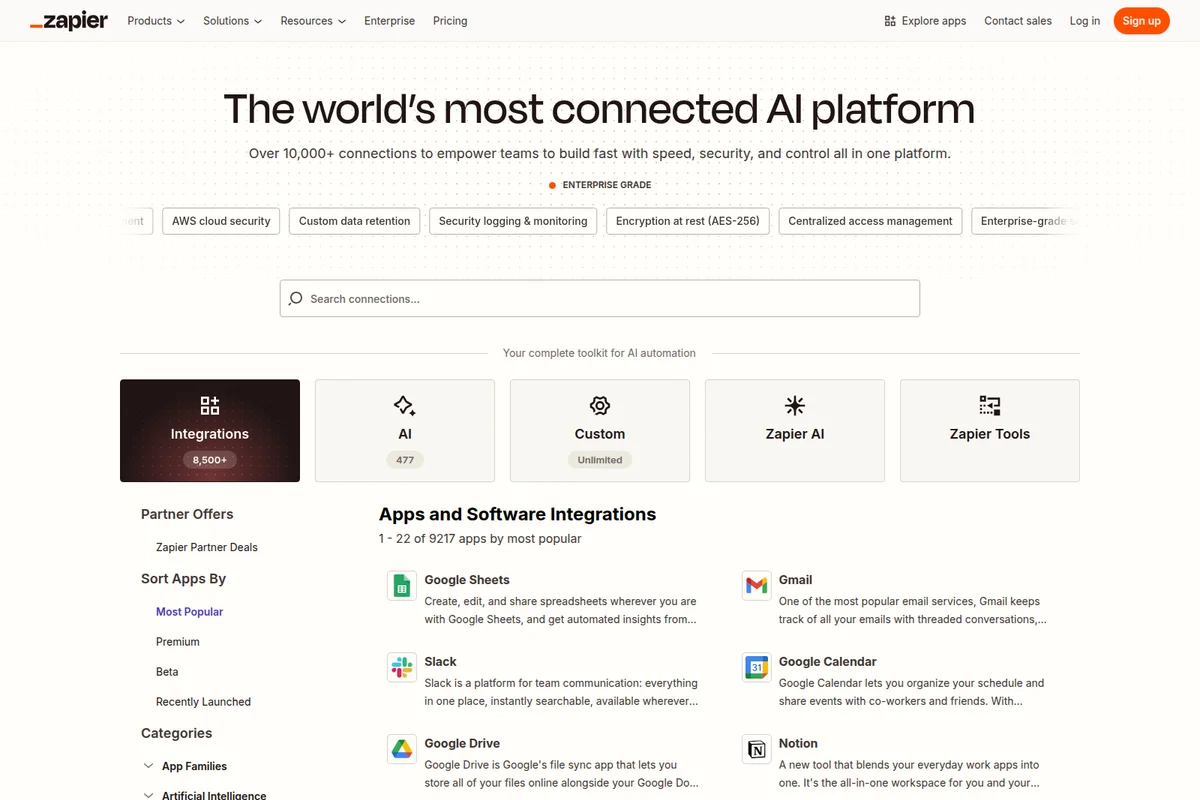This screenshot has width=1200, height=800.
Task: Click the Sign up button
Action: [1141, 20]
